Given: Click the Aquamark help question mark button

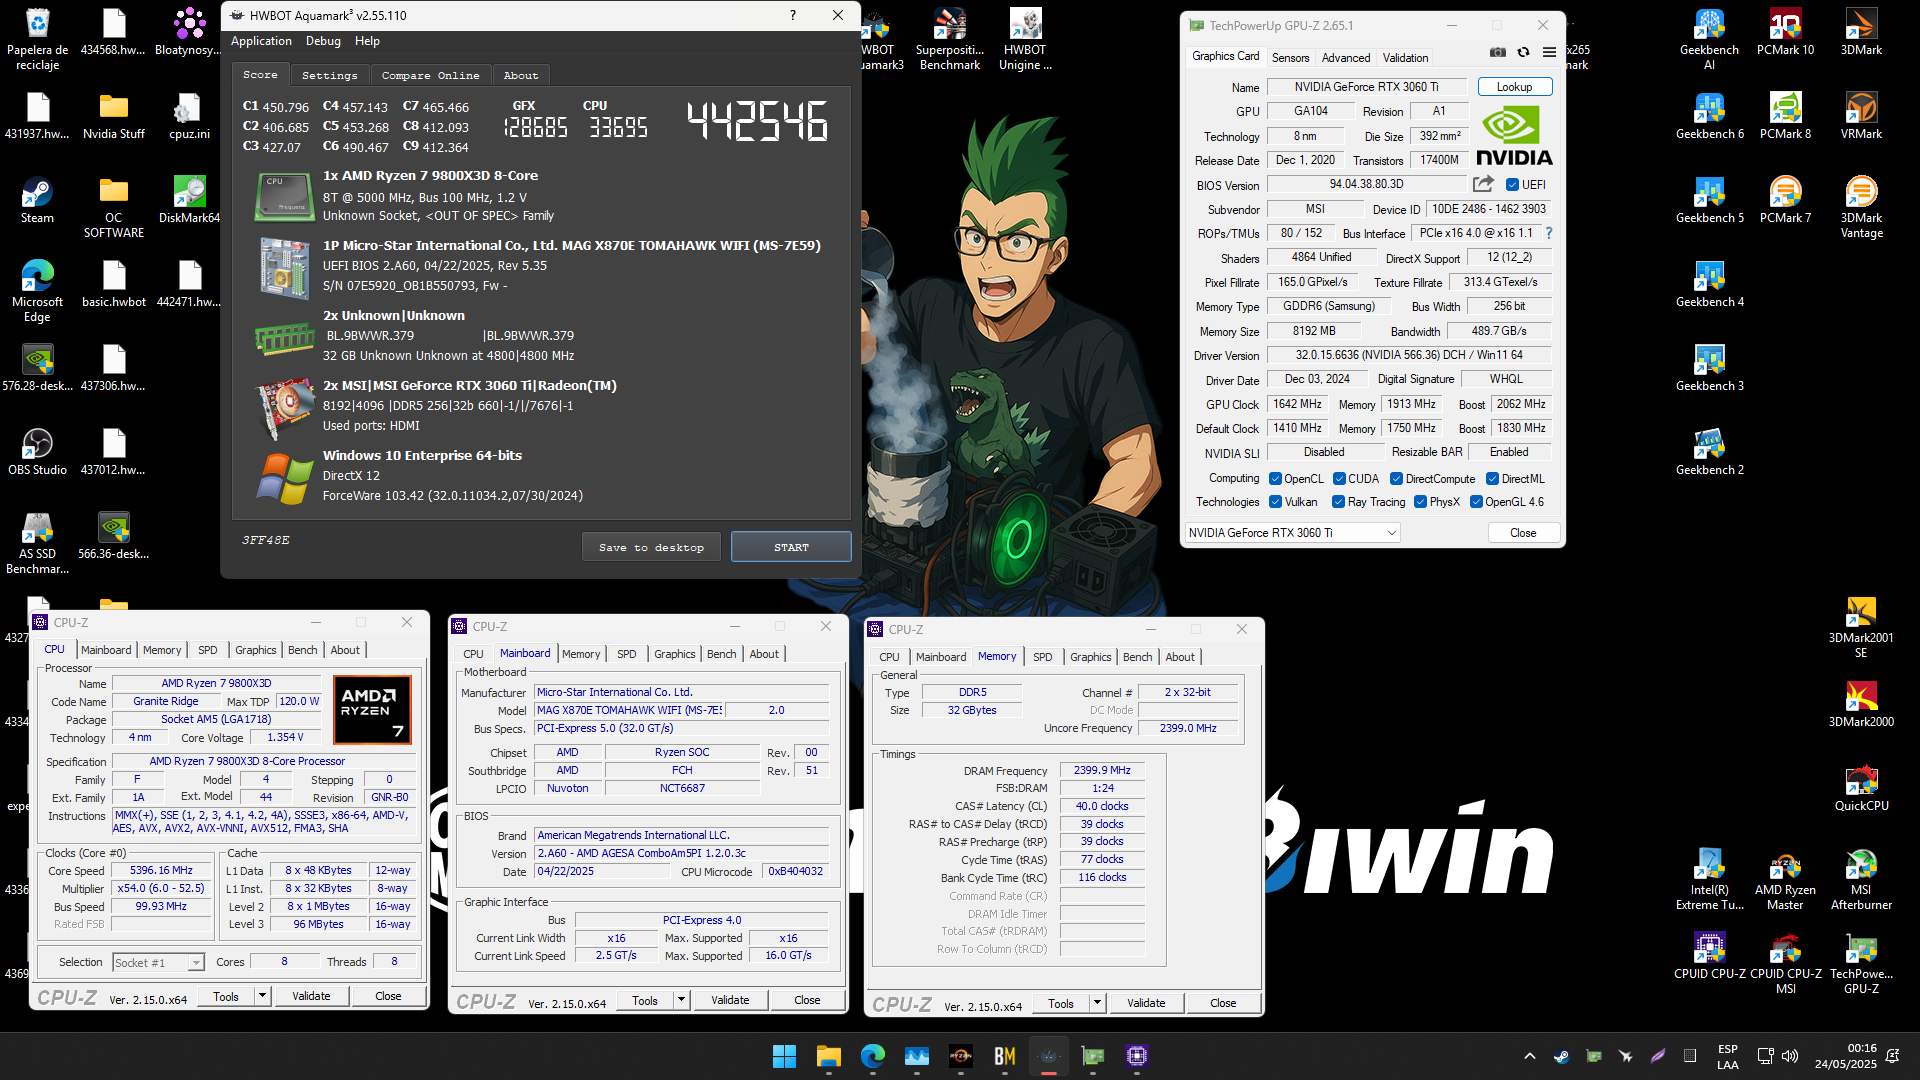Looking at the screenshot, I should (793, 15).
